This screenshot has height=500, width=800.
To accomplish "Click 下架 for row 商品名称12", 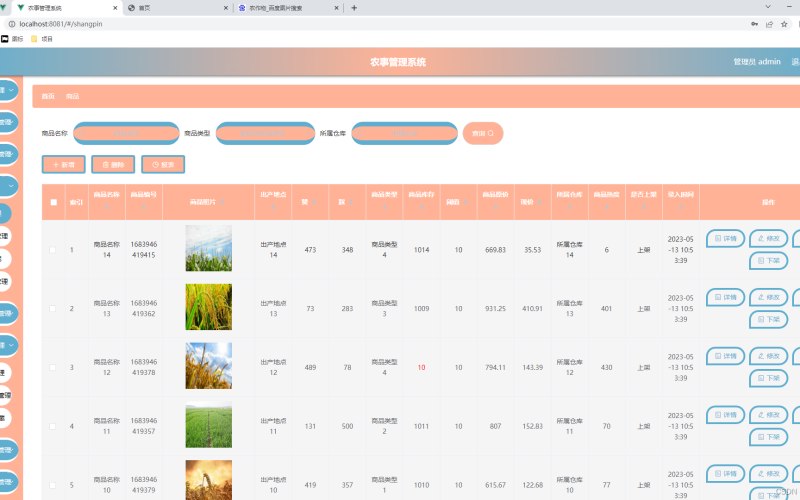I will [768, 378].
